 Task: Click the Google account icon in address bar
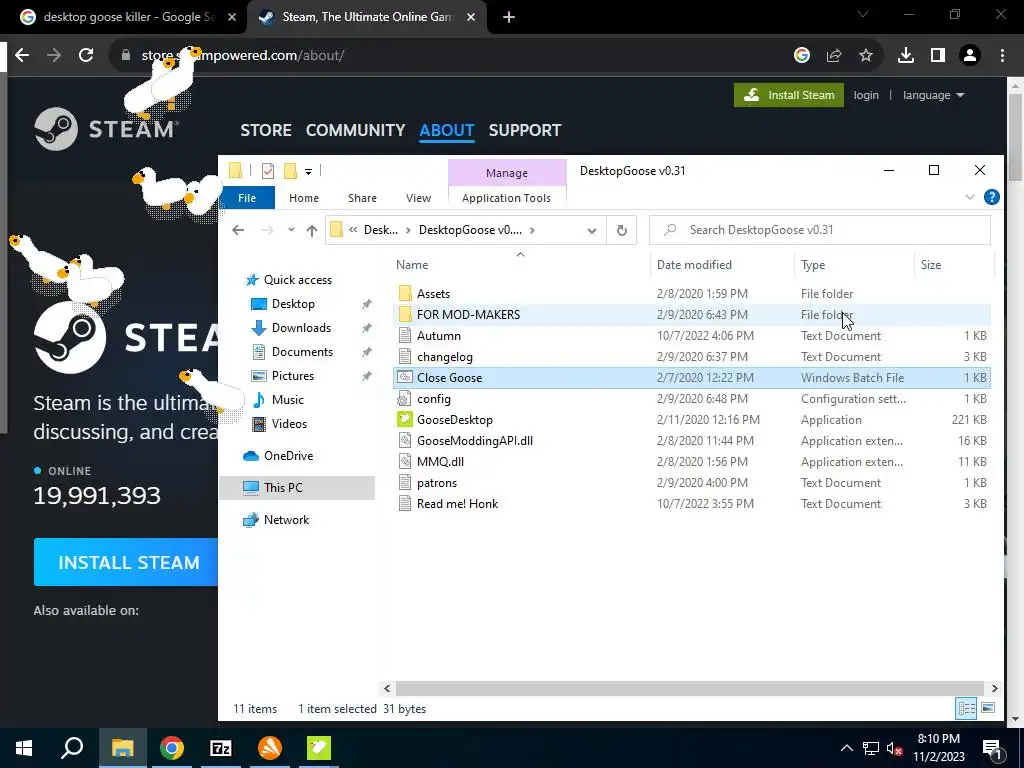(802, 56)
